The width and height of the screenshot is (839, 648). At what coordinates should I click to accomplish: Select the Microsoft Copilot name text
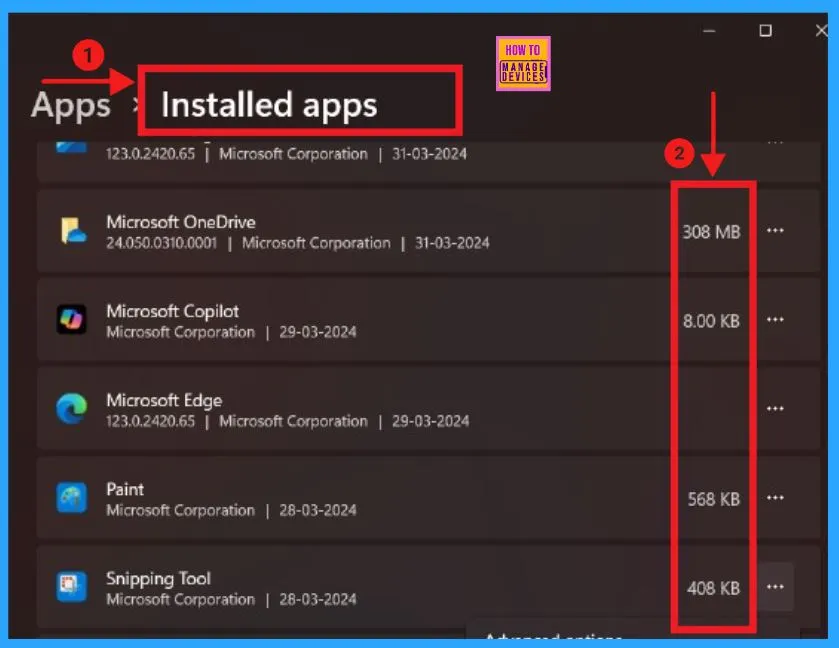(x=172, y=311)
